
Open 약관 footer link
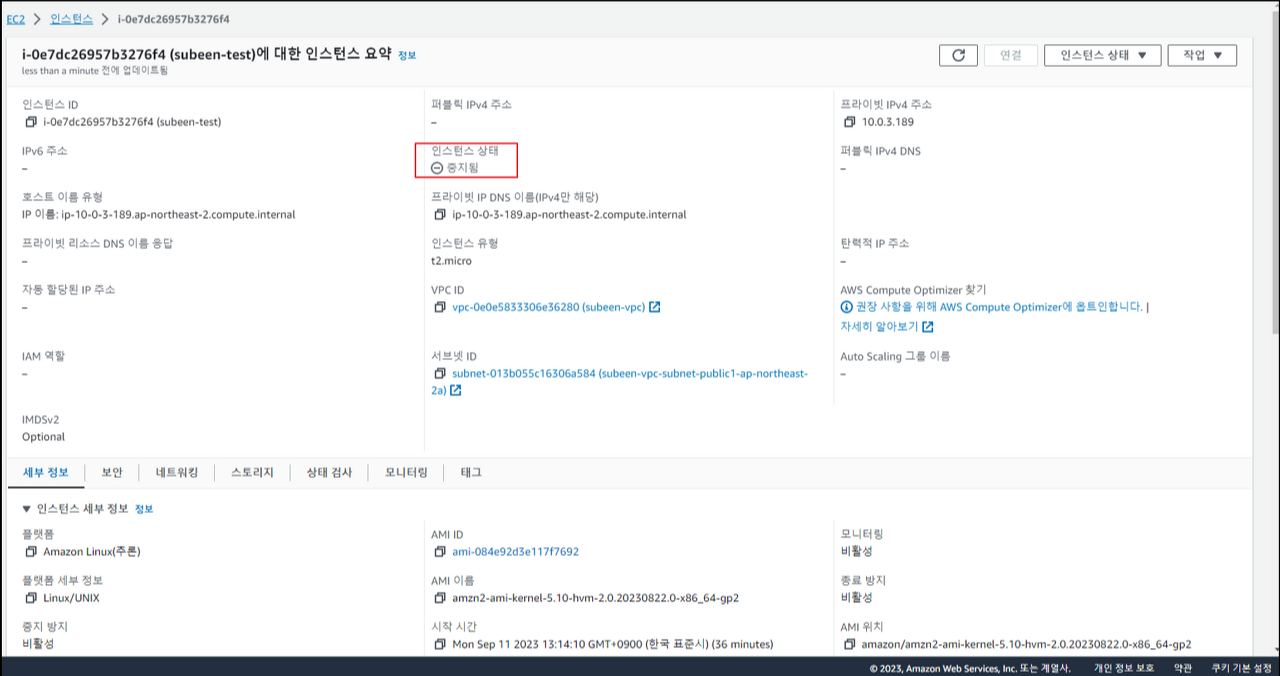1182,668
